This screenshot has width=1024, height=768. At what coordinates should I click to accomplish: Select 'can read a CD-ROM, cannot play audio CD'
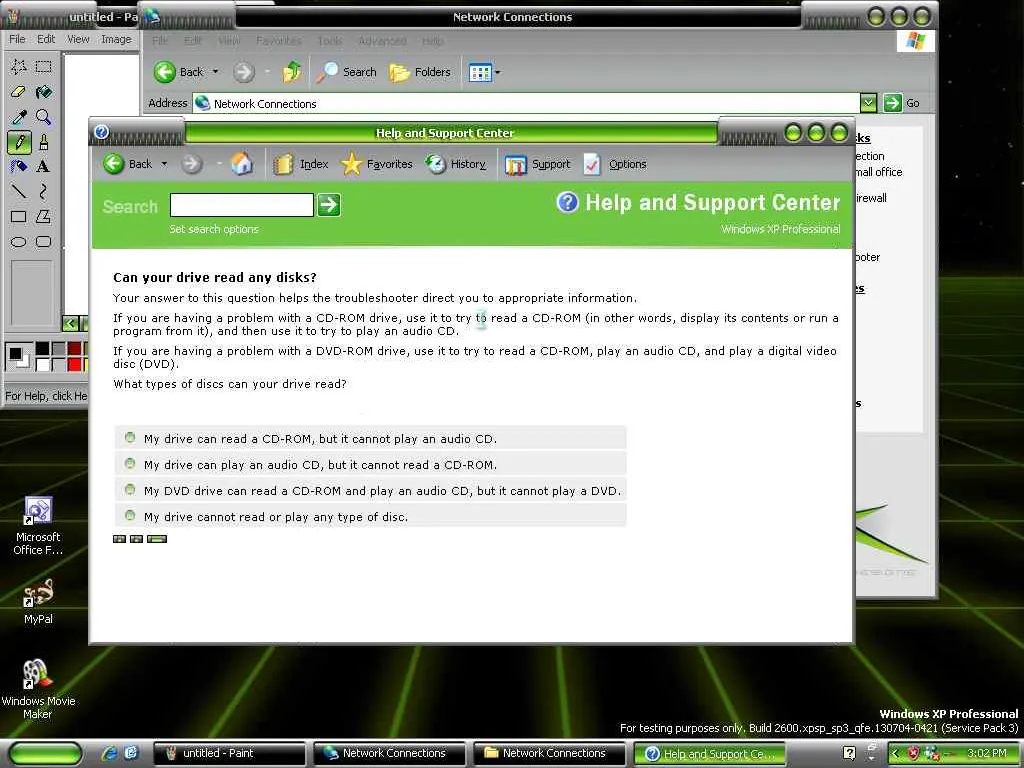tap(130, 438)
